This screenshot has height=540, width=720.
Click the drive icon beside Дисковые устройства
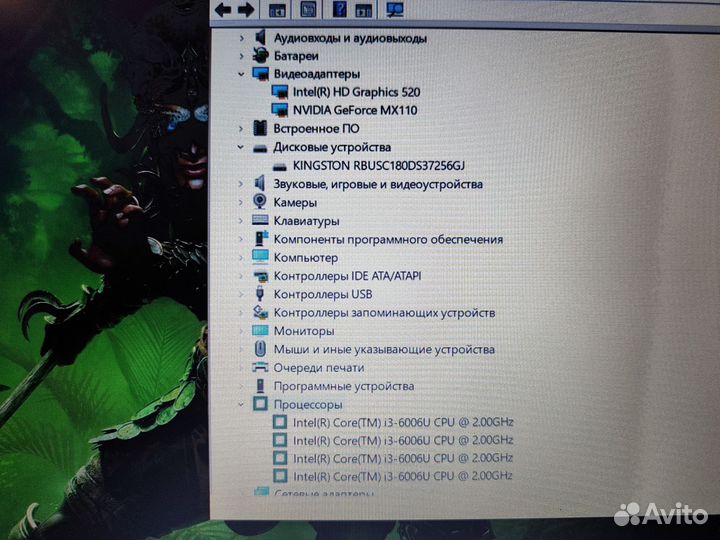pyautogui.click(x=260, y=148)
